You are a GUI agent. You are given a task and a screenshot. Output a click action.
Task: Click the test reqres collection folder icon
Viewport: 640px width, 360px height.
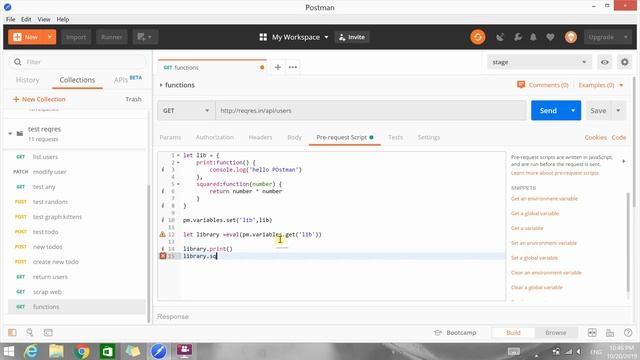coord(20,133)
